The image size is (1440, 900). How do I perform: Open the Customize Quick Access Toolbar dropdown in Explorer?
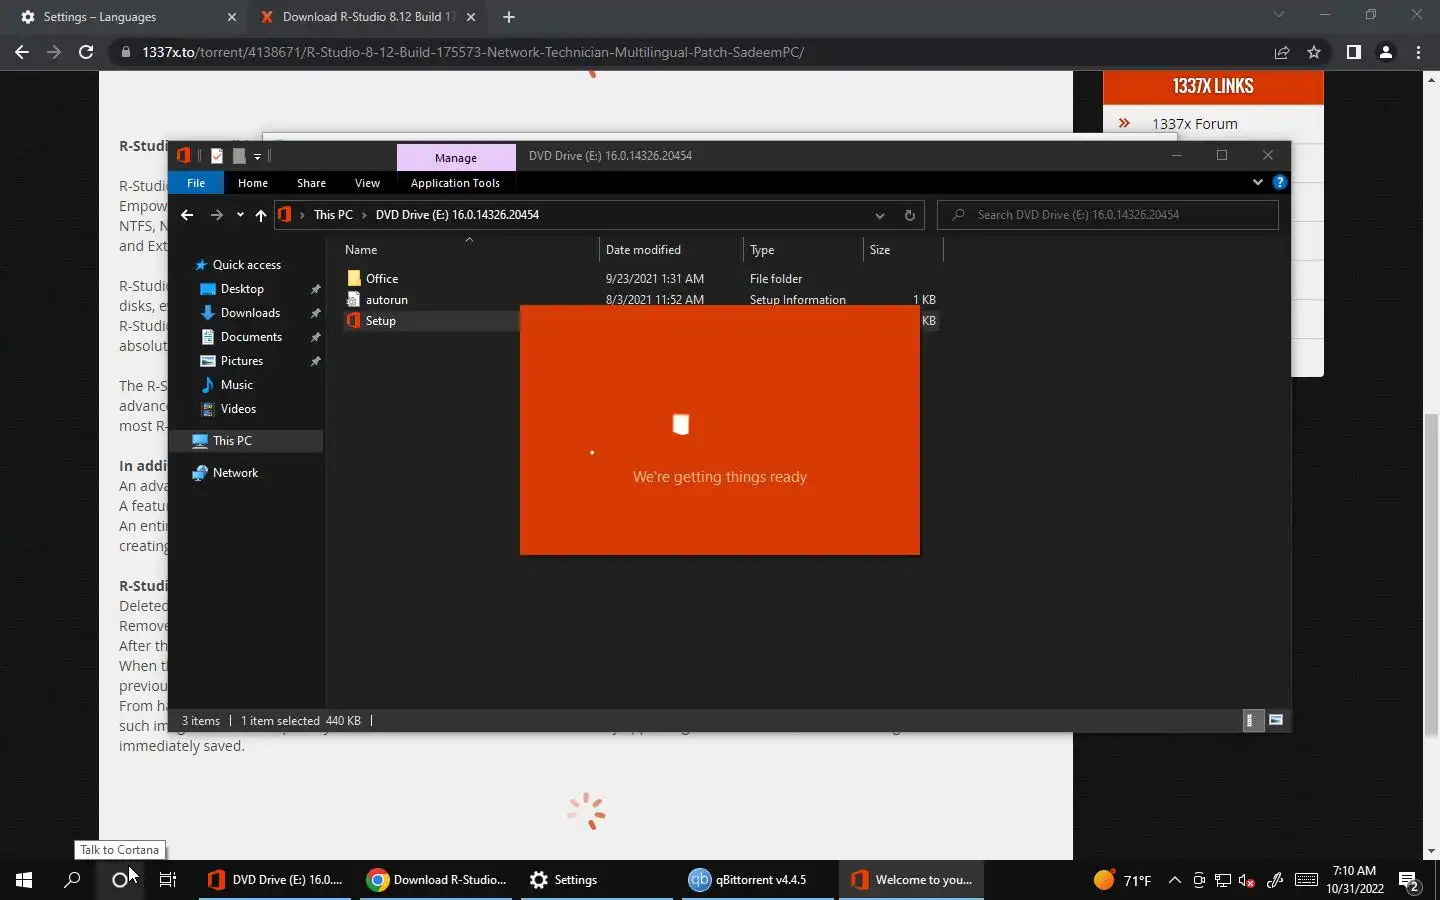tap(257, 156)
